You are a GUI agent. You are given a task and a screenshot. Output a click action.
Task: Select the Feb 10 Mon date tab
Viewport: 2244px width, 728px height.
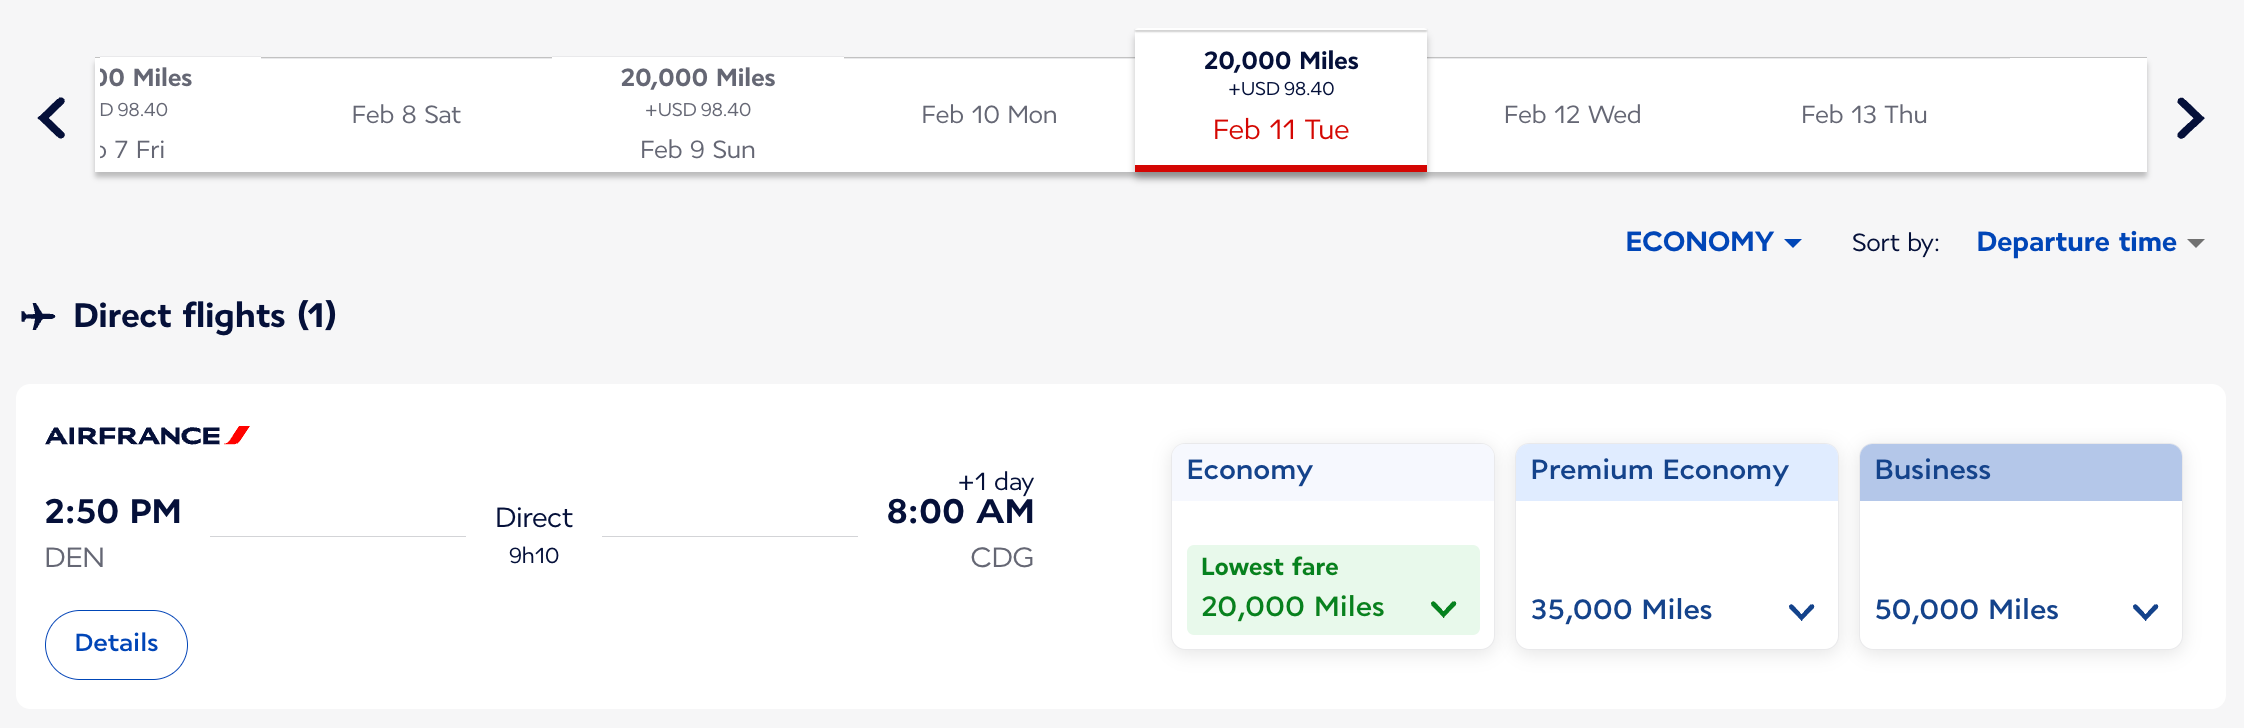[x=989, y=115]
